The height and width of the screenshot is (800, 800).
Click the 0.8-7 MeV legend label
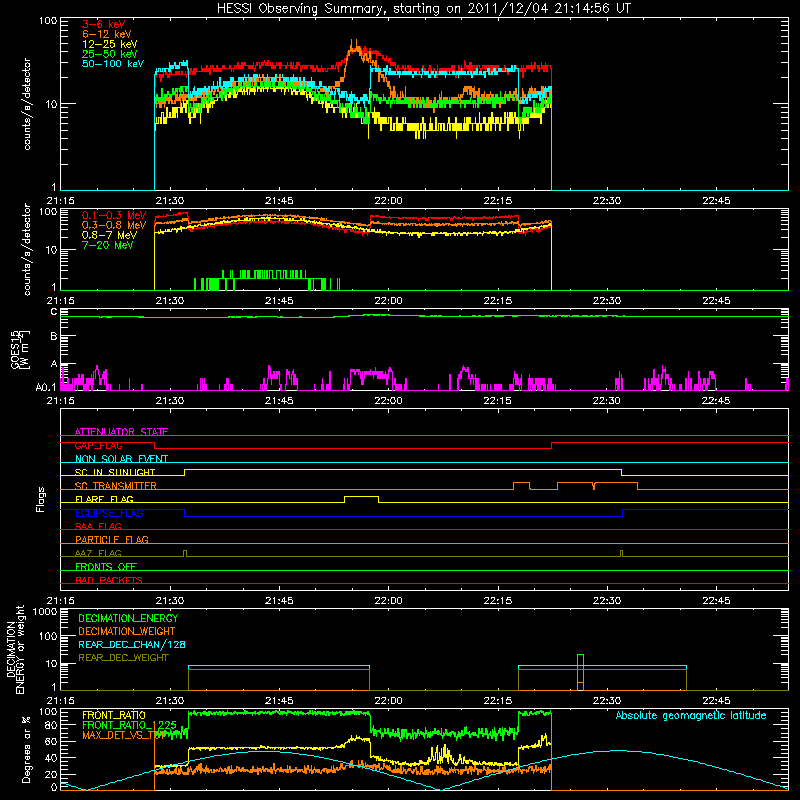(x=109, y=235)
